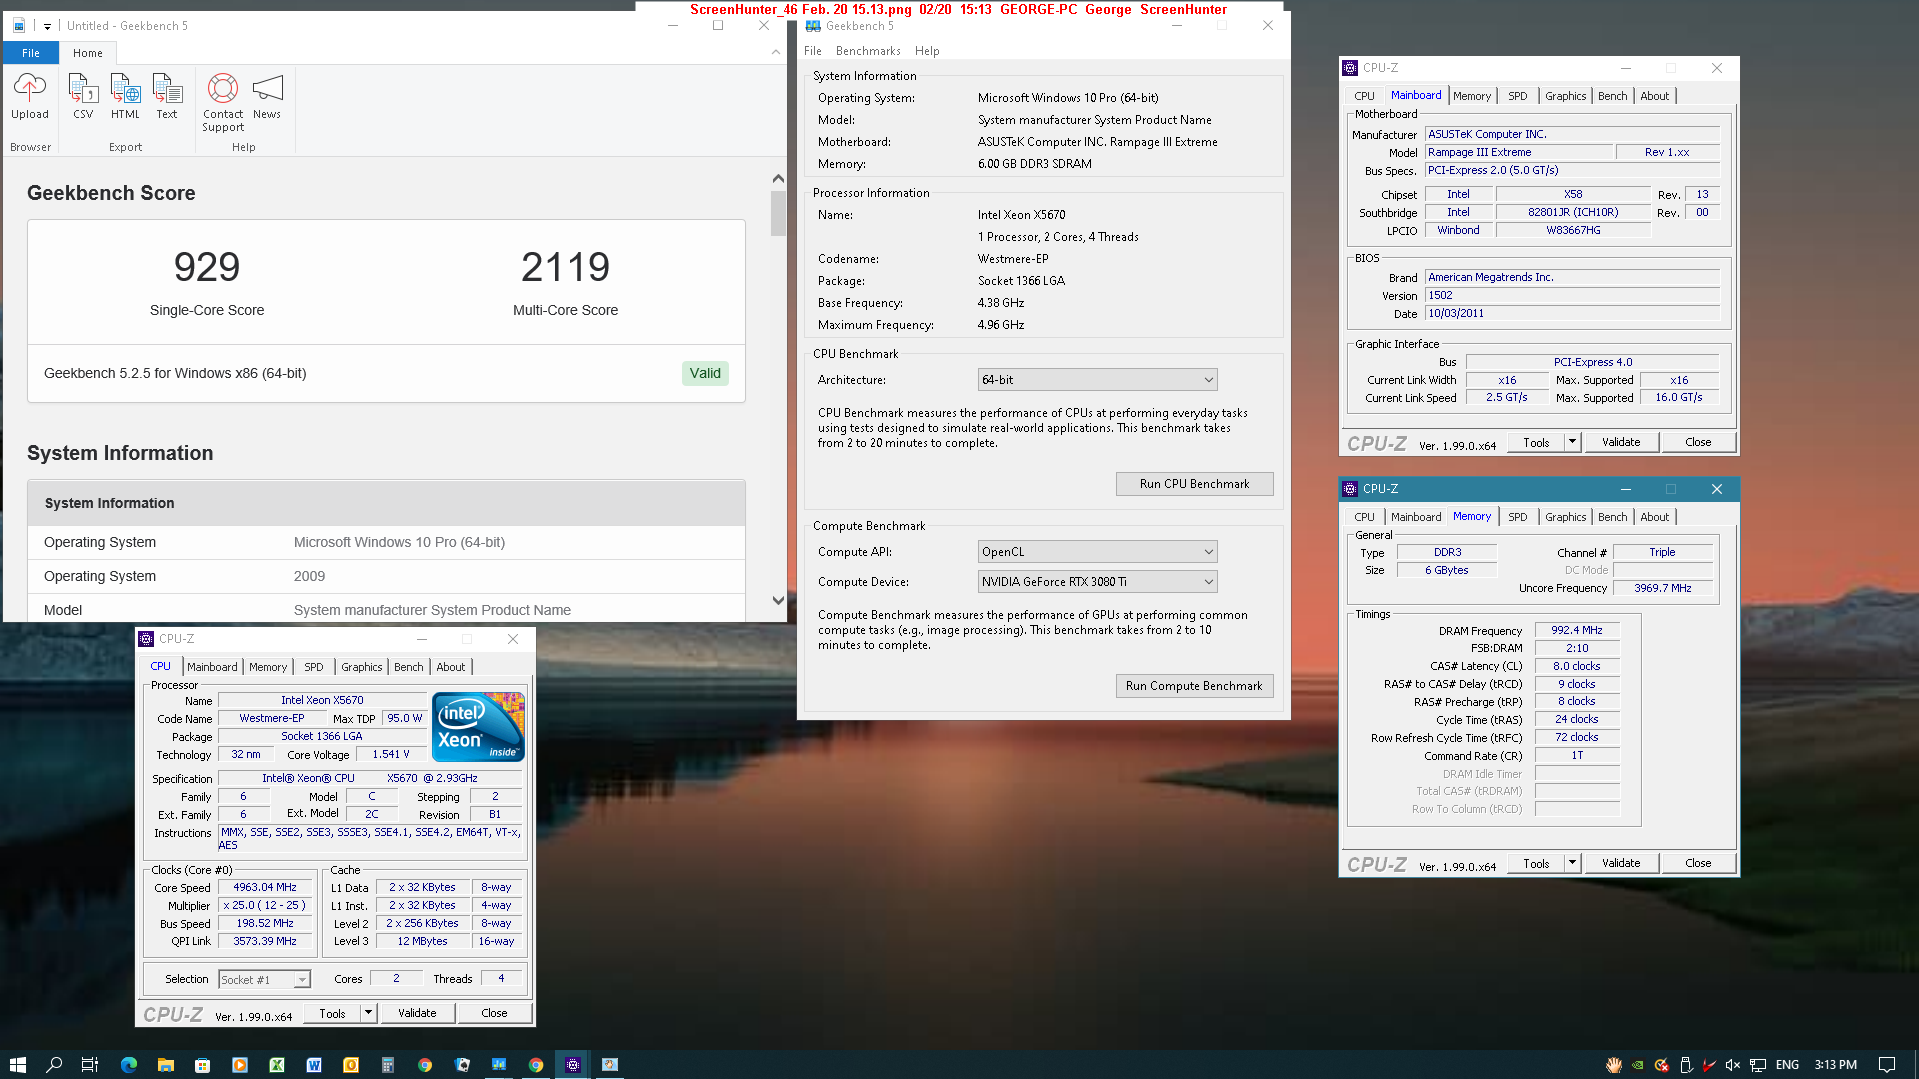Open the Outlook taskbar icon

click(351, 1065)
